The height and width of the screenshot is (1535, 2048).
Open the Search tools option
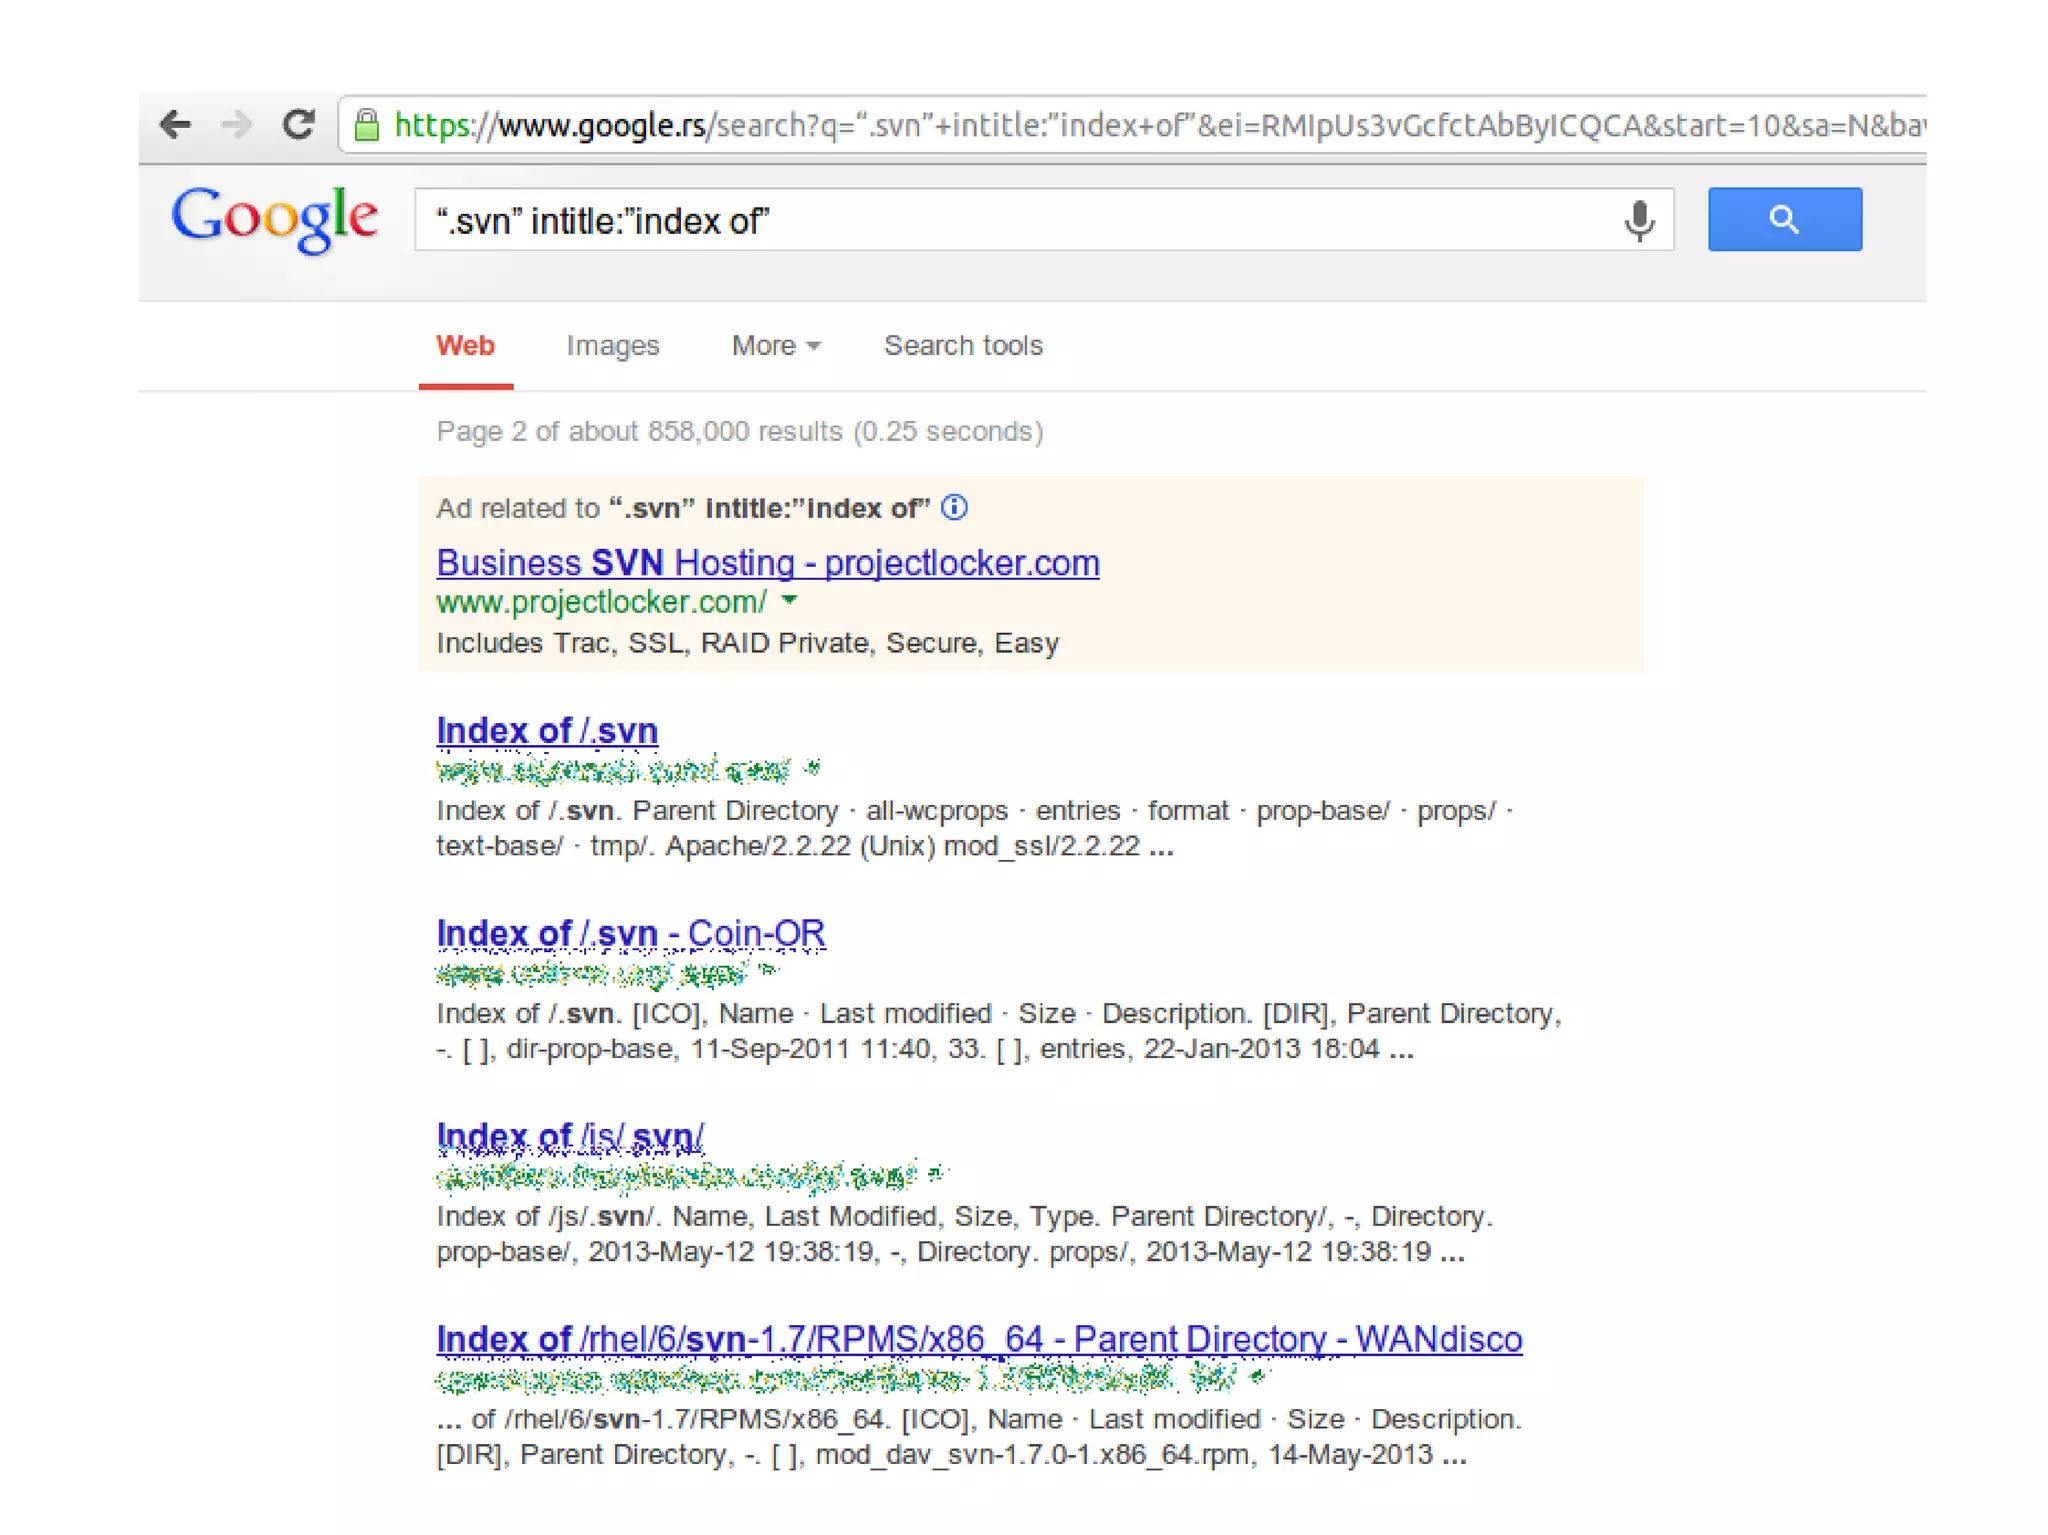[x=963, y=346]
